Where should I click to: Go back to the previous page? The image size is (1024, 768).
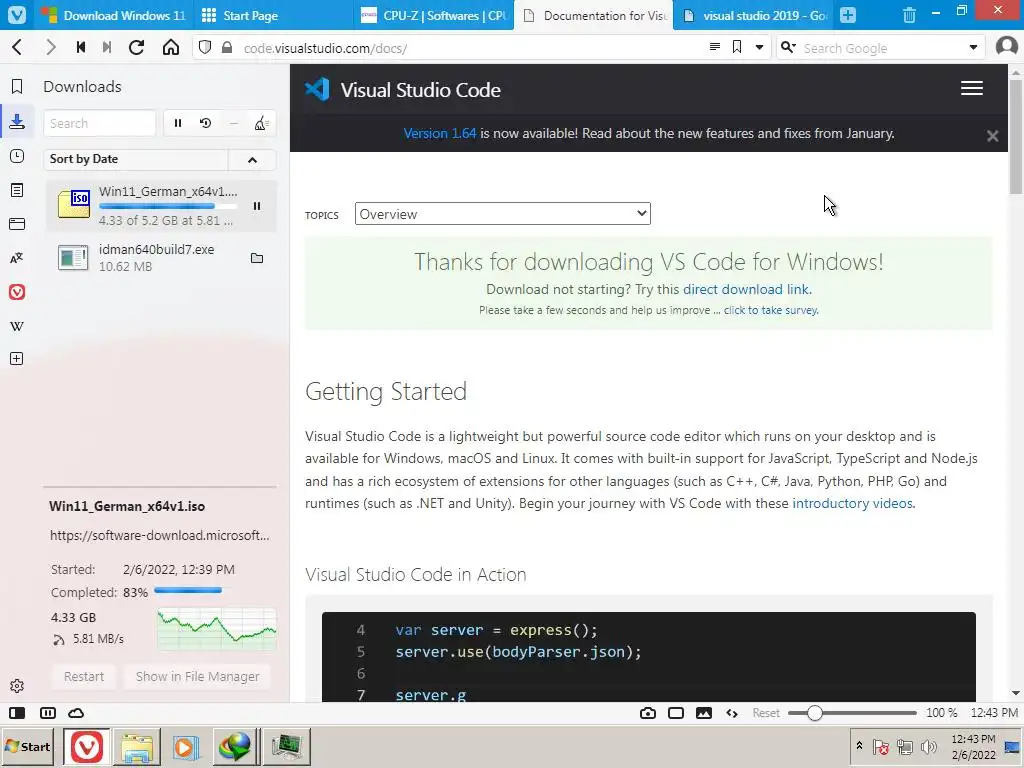click(18, 47)
